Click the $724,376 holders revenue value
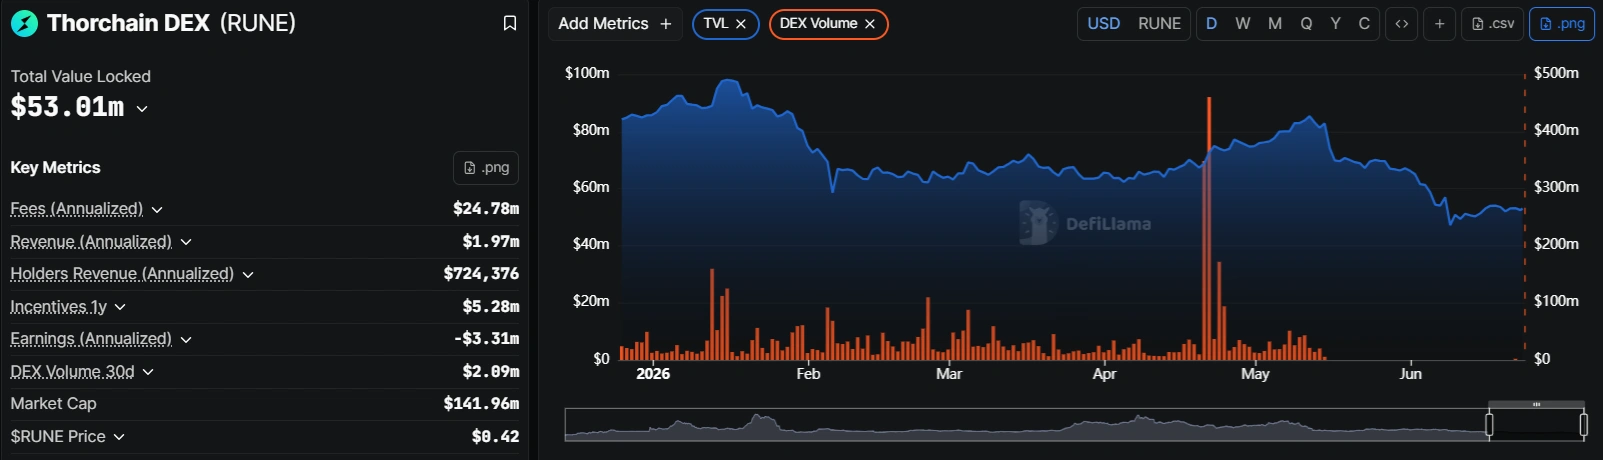The width and height of the screenshot is (1603, 460). click(481, 274)
